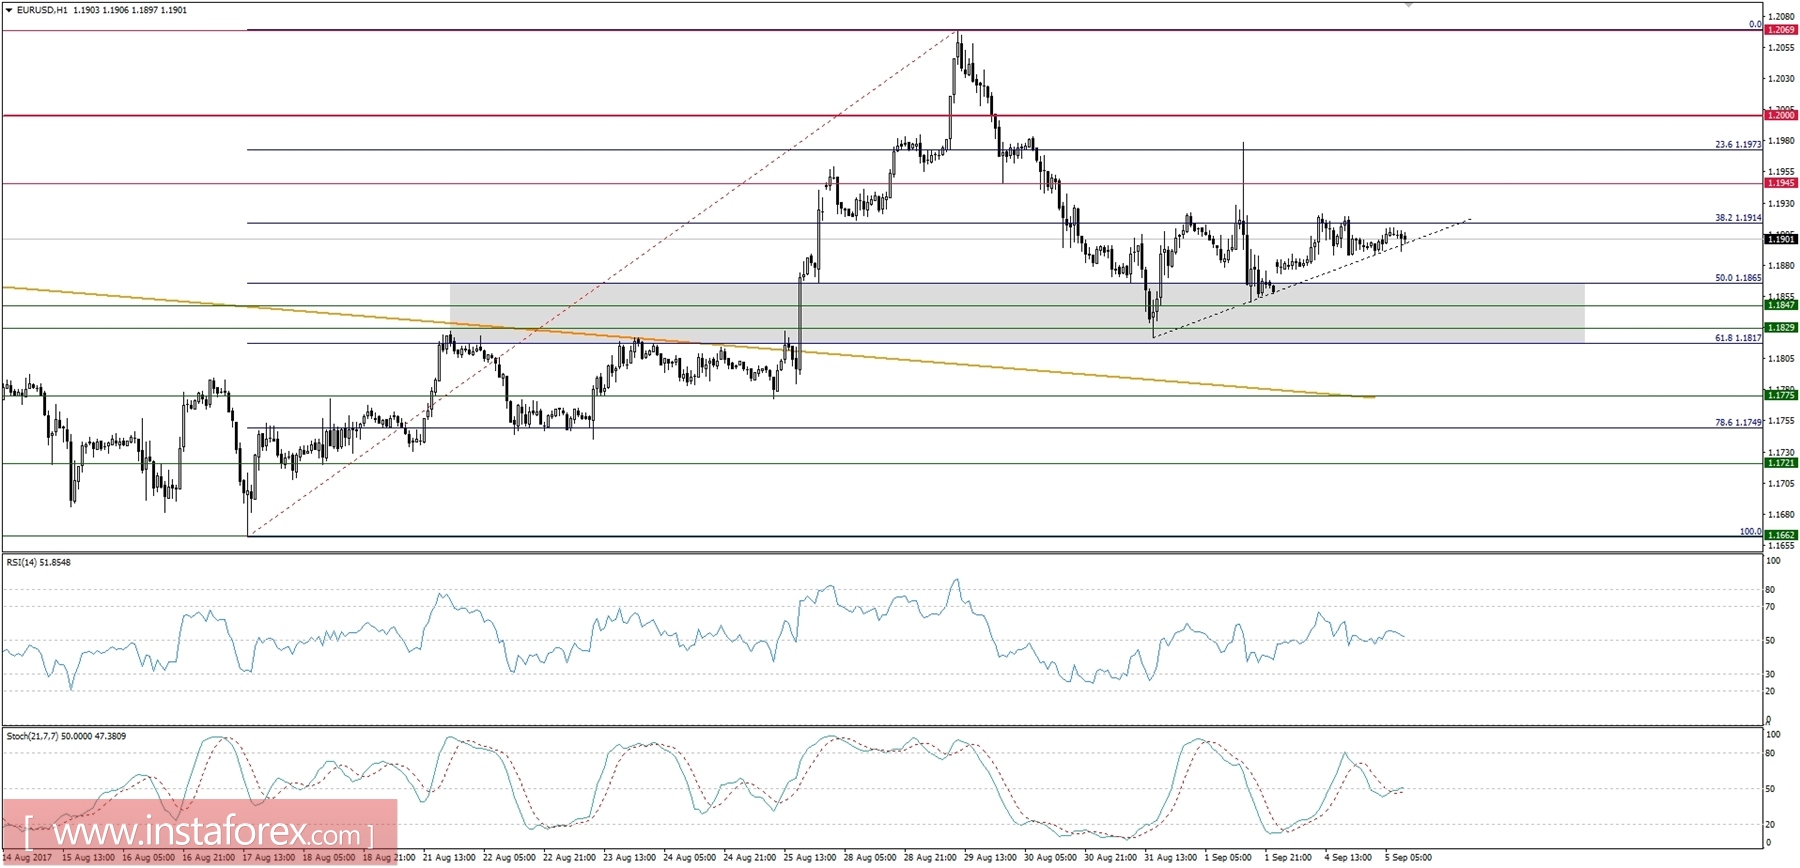
Task: Click the 30 level on RSI axis
Action: 1770,674
